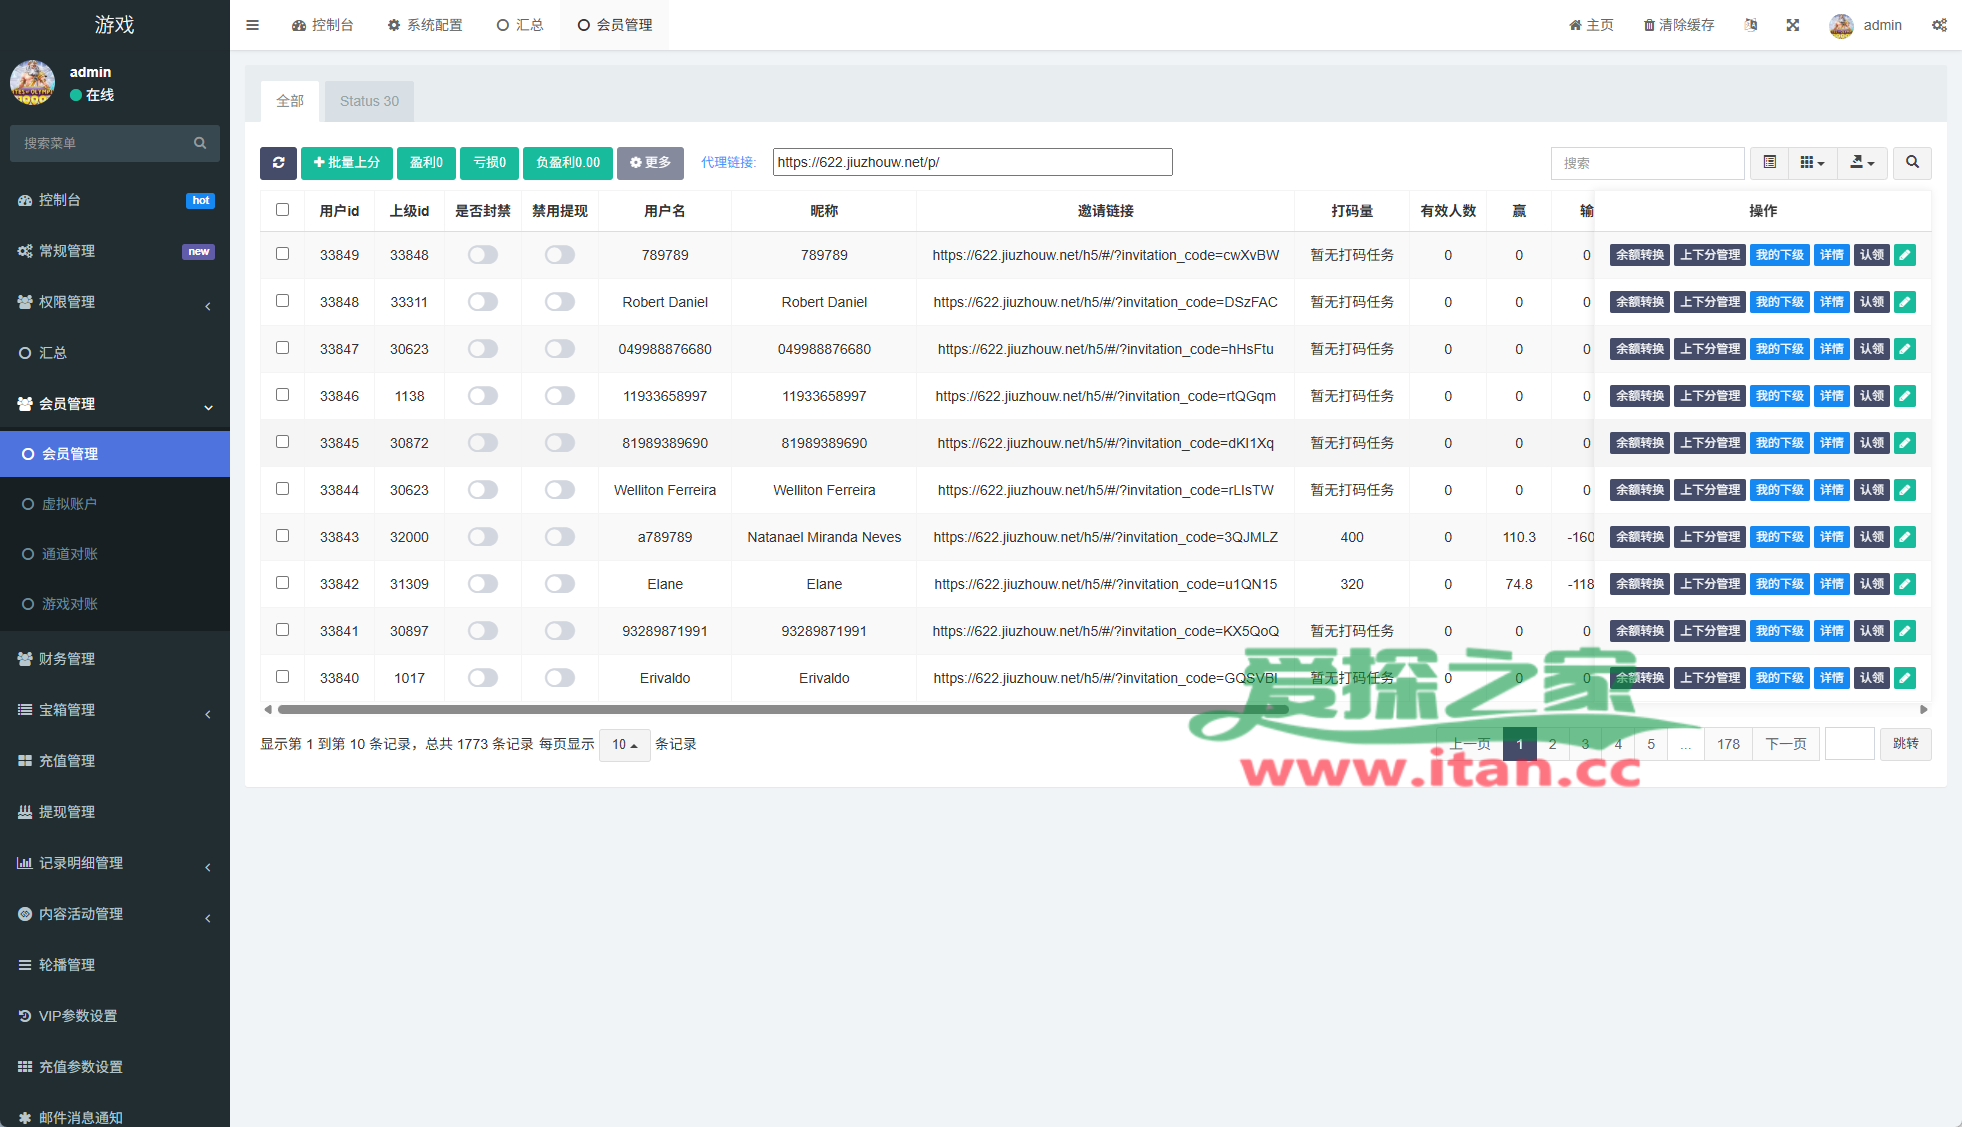Open top-right settings gears icon
The image size is (1962, 1127).
[x=1939, y=25]
